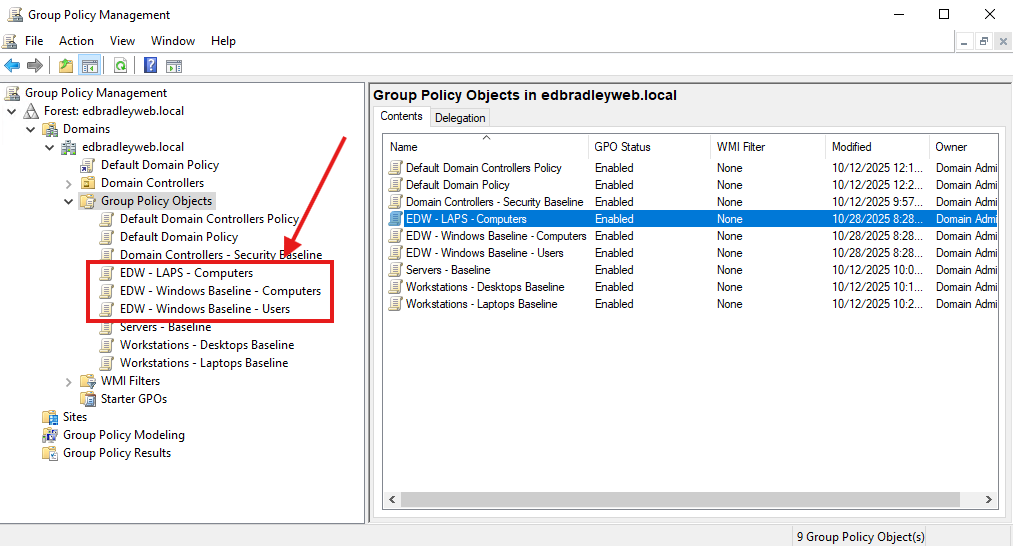Click the Starter GPOs folder icon
This screenshot has width=1013, height=546.
[x=88, y=399]
